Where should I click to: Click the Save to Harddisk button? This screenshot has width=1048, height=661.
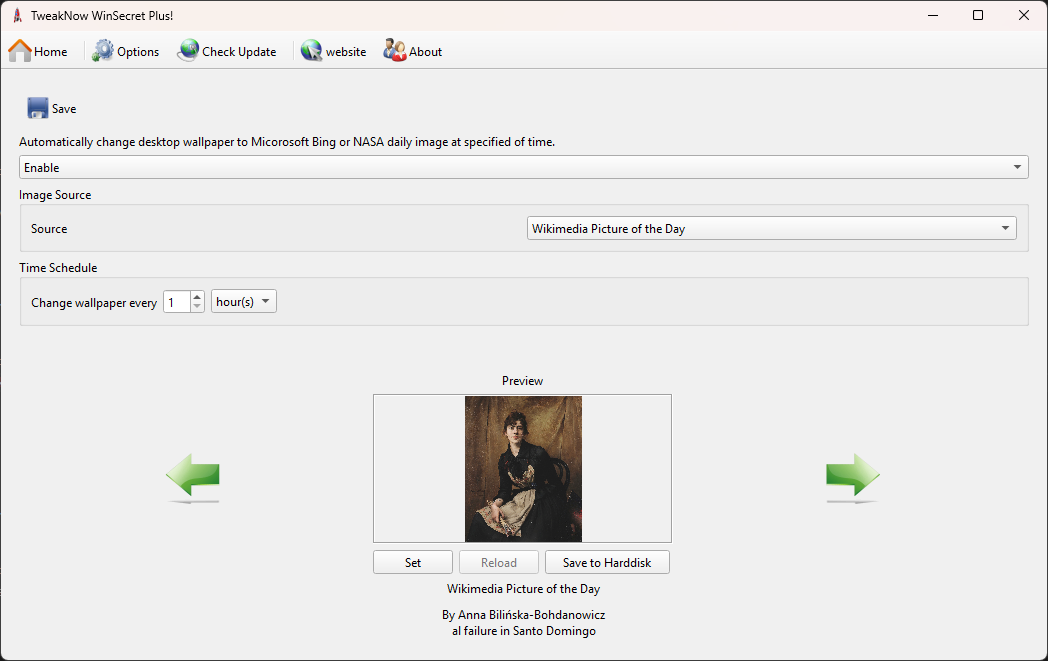coord(607,563)
